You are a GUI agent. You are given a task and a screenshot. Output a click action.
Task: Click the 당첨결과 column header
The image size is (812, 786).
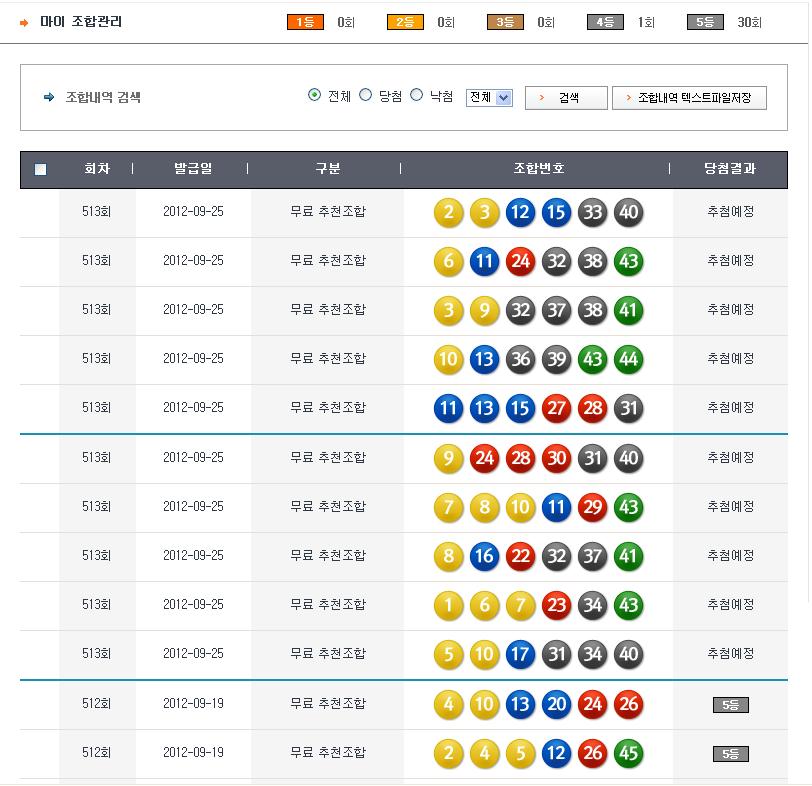point(730,169)
